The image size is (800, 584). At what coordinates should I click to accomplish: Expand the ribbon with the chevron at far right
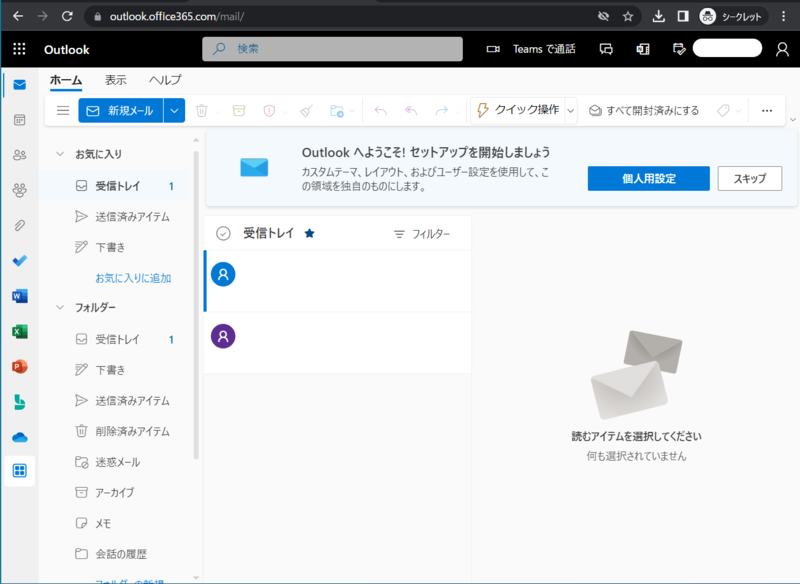pyautogui.click(x=792, y=119)
